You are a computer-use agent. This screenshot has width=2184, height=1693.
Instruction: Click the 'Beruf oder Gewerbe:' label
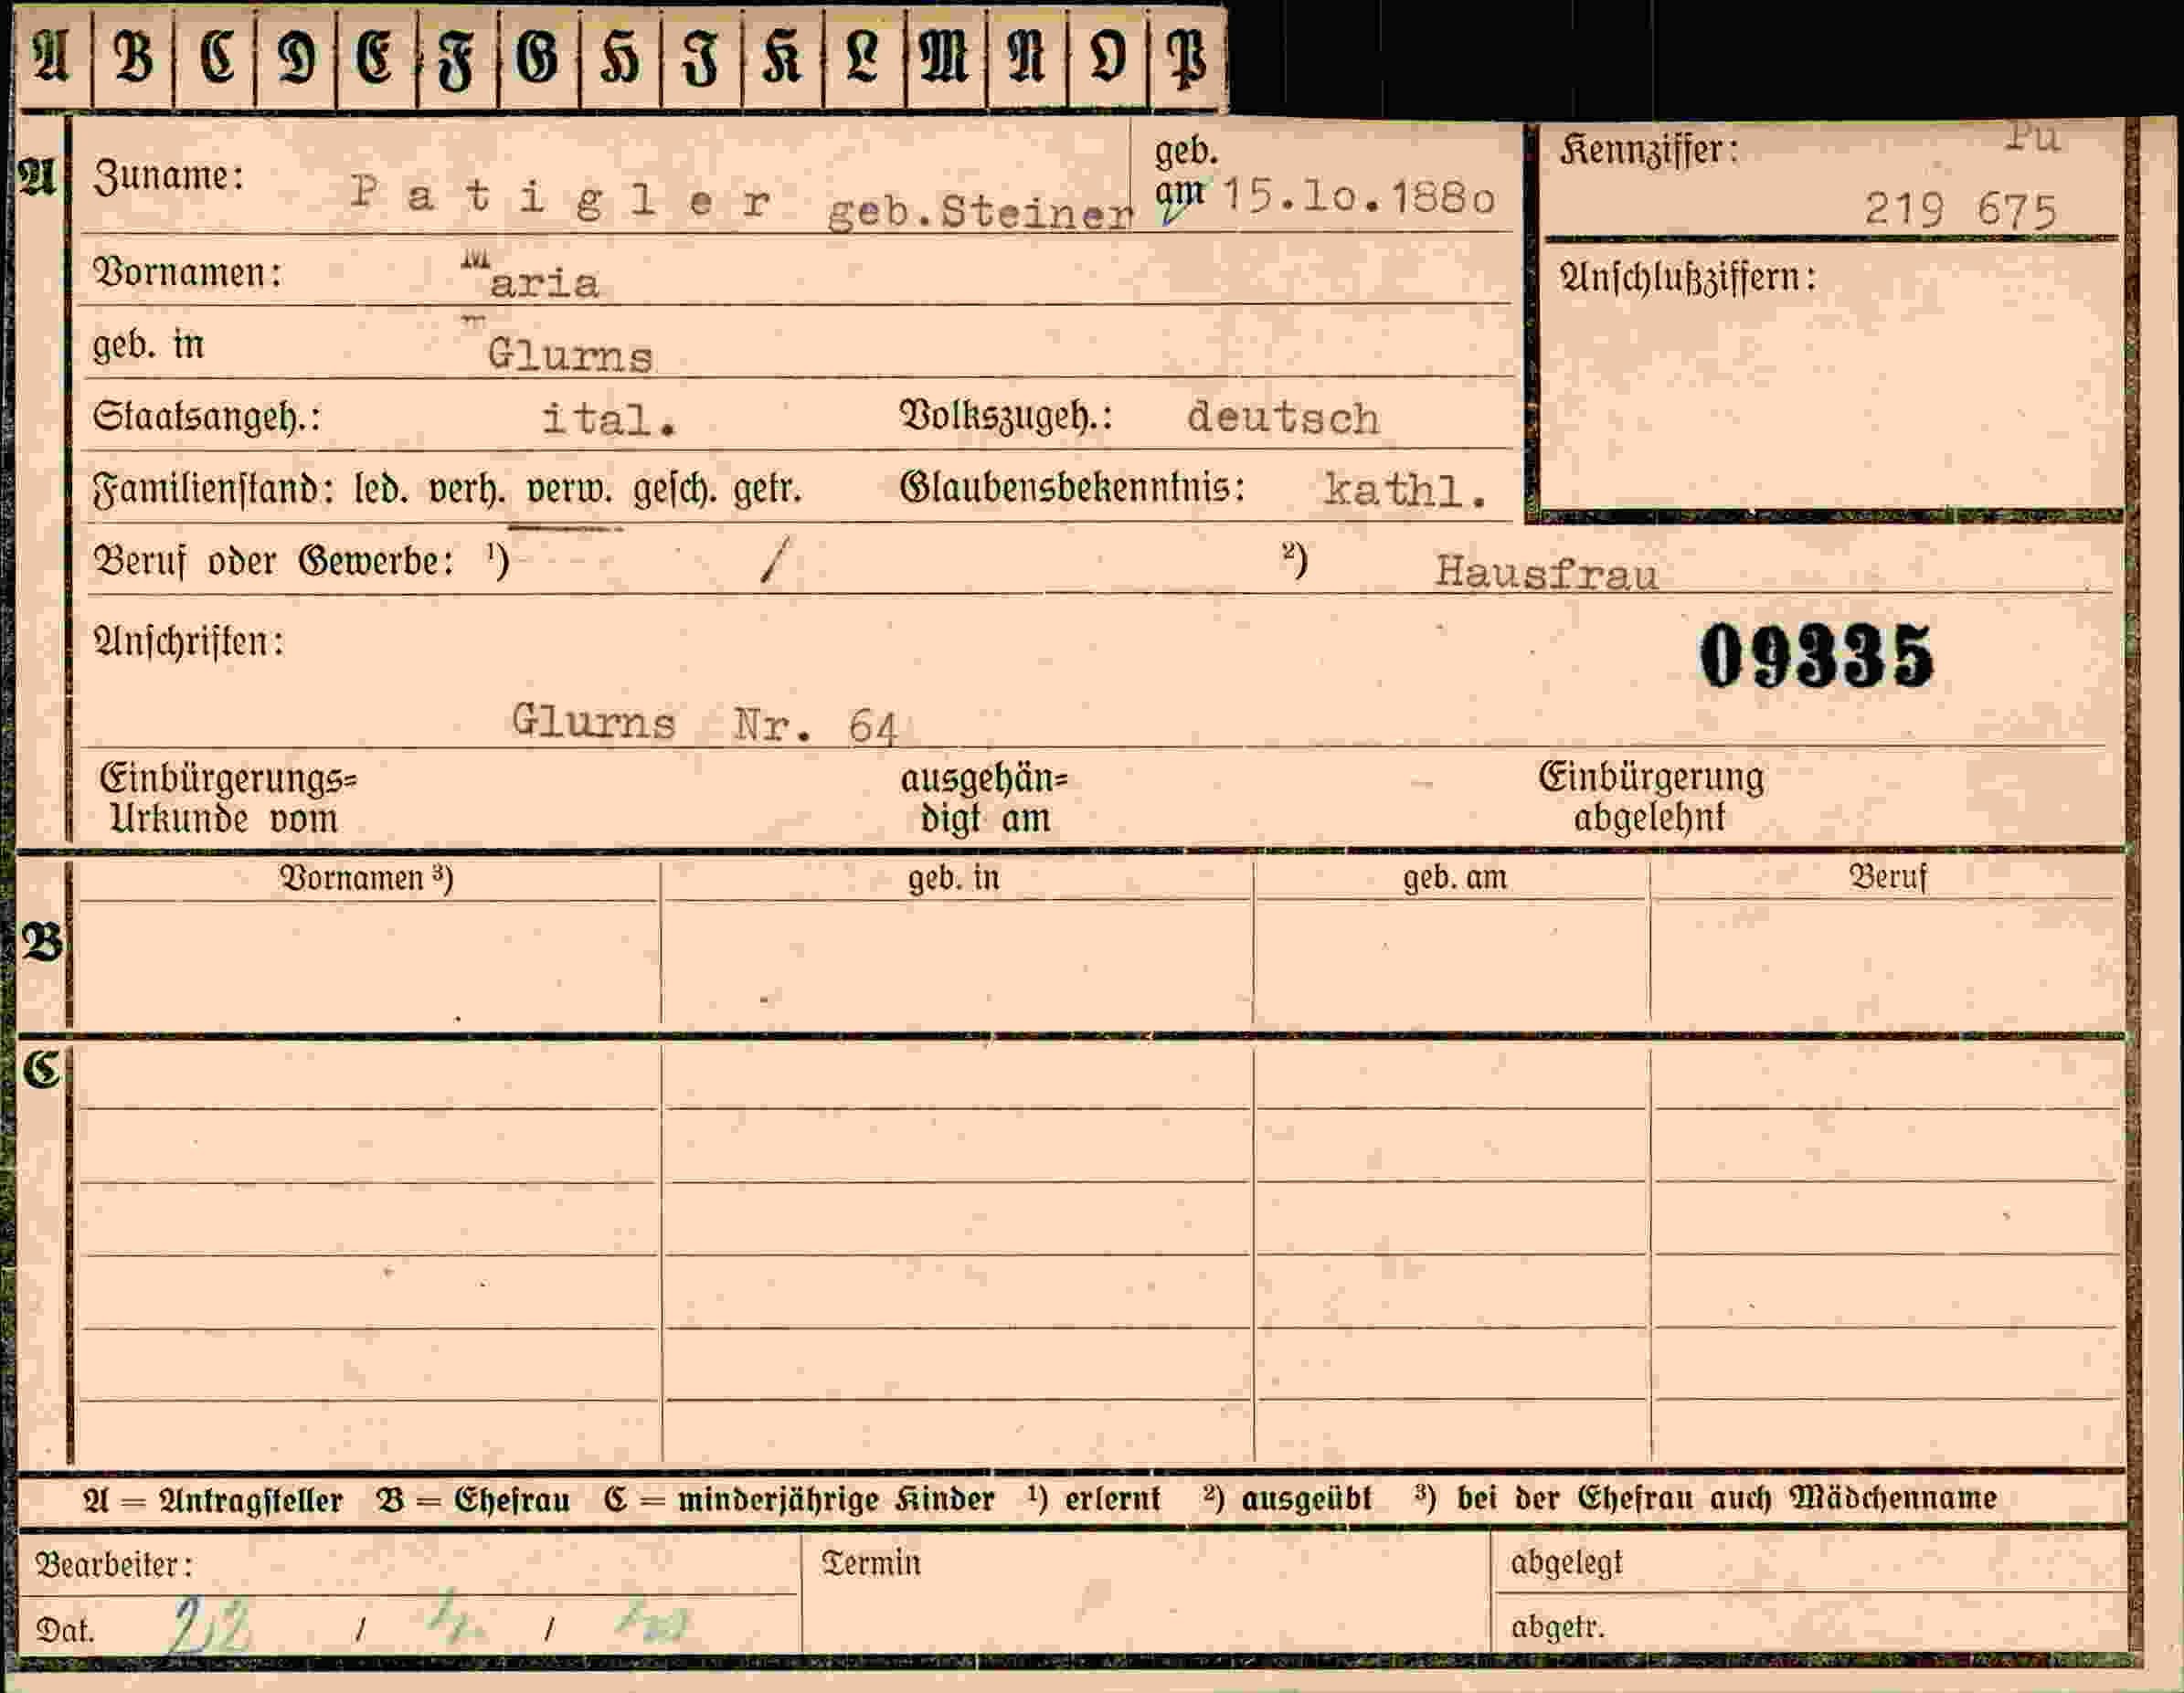[274, 561]
